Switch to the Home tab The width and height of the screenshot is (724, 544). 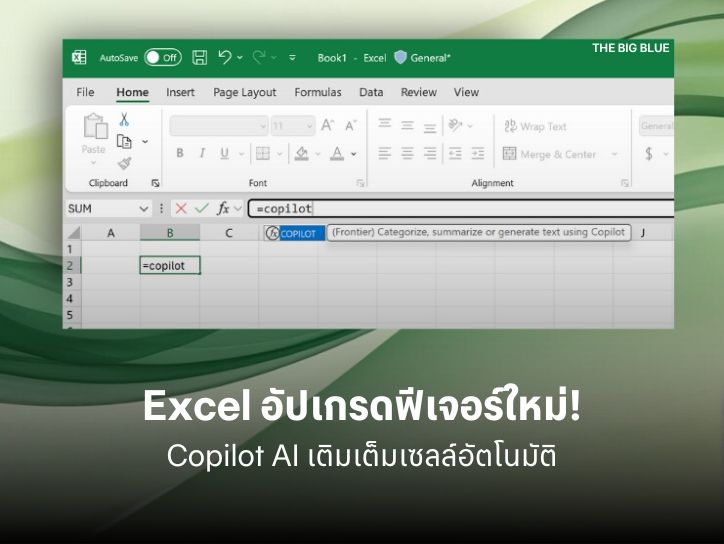[x=132, y=92]
